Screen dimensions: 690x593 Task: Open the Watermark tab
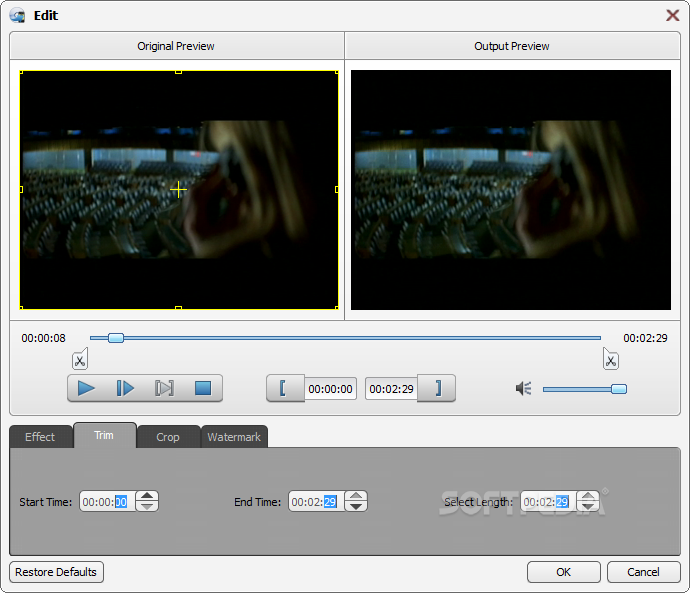click(x=234, y=437)
